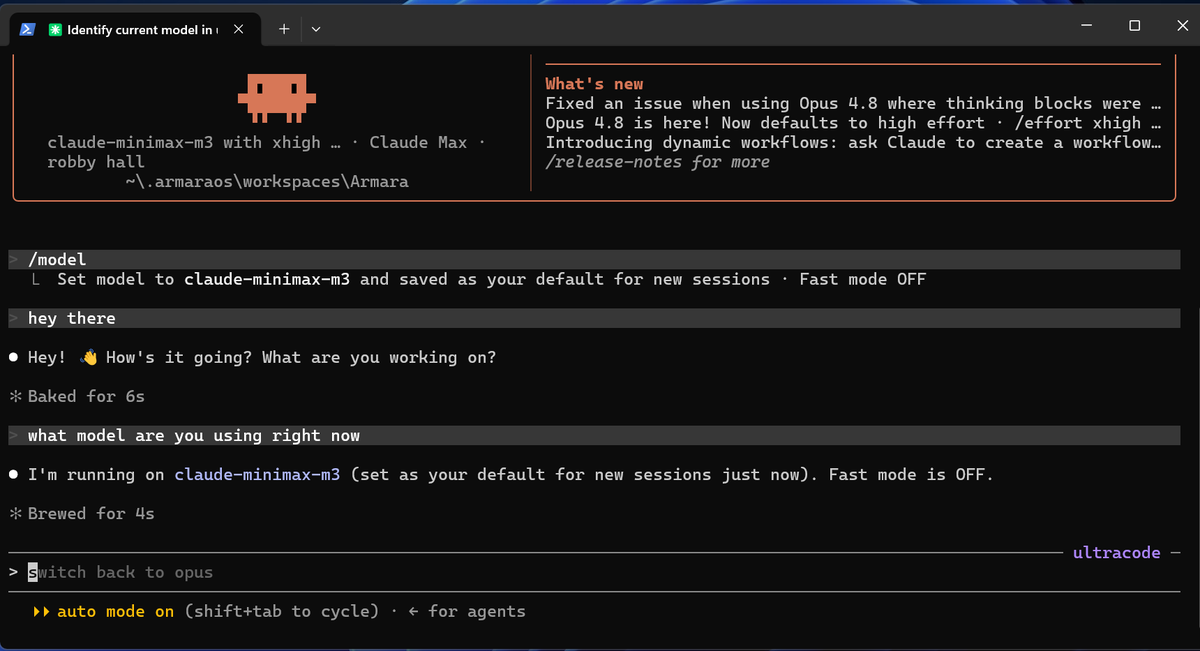The height and width of the screenshot is (651, 1200).
Task: Click the Claude mascot pixel art logo
Action: tap(276, 96)
